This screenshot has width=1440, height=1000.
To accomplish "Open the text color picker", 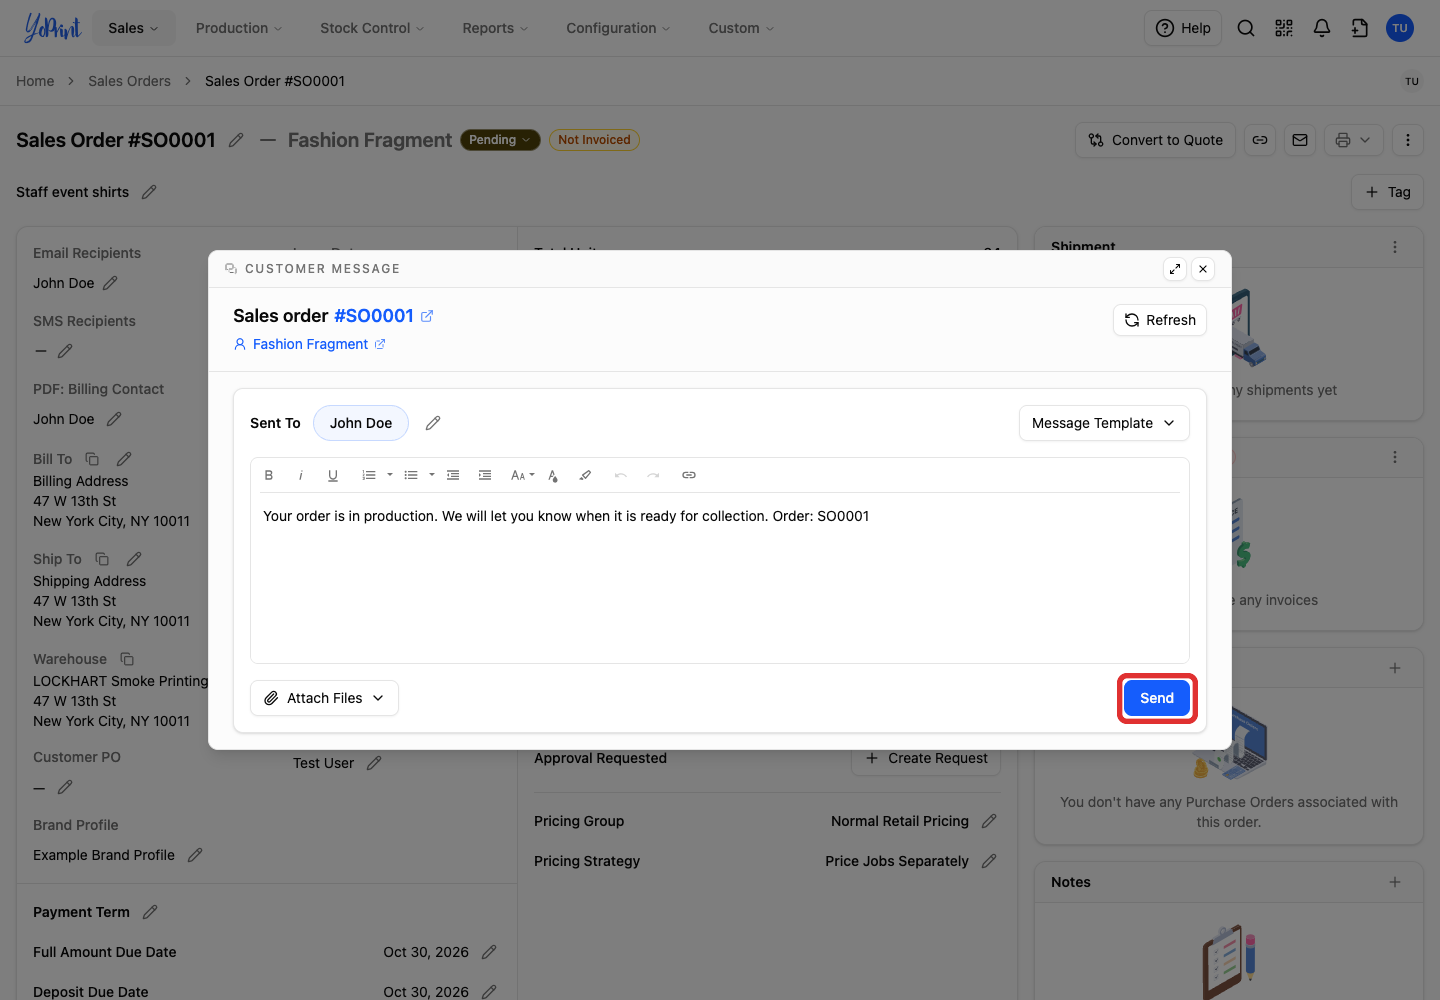I will click(553, 475).
